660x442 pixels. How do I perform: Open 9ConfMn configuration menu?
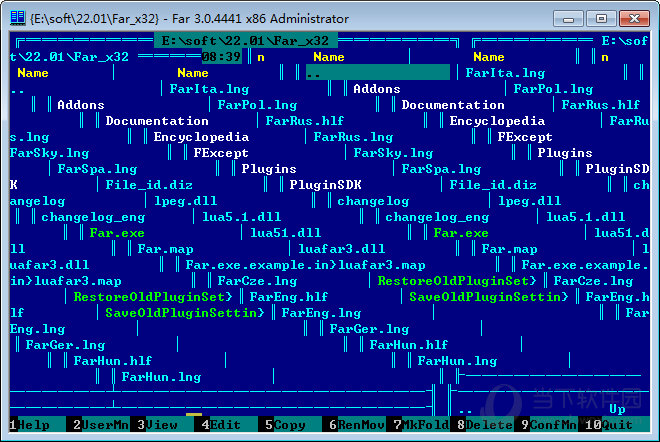coord(549,425)
